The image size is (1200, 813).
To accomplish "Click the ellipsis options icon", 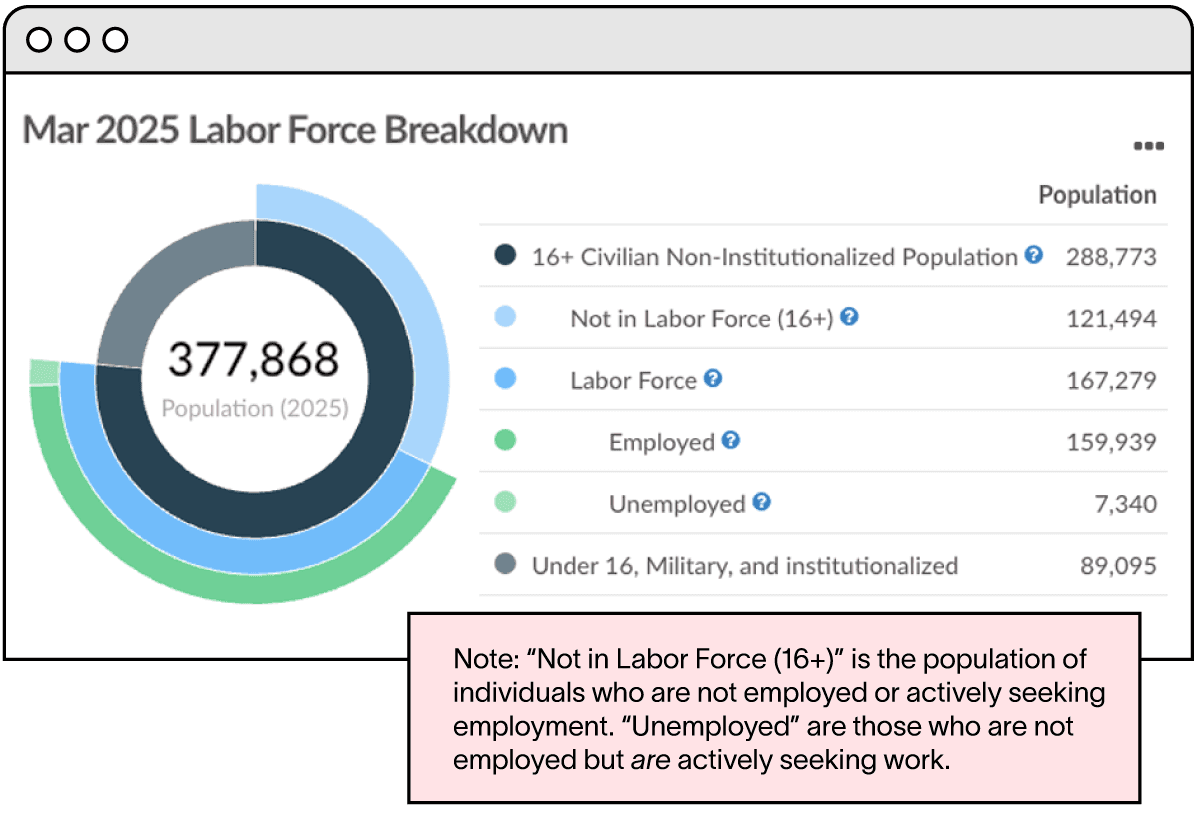I will pos(1148,145).
